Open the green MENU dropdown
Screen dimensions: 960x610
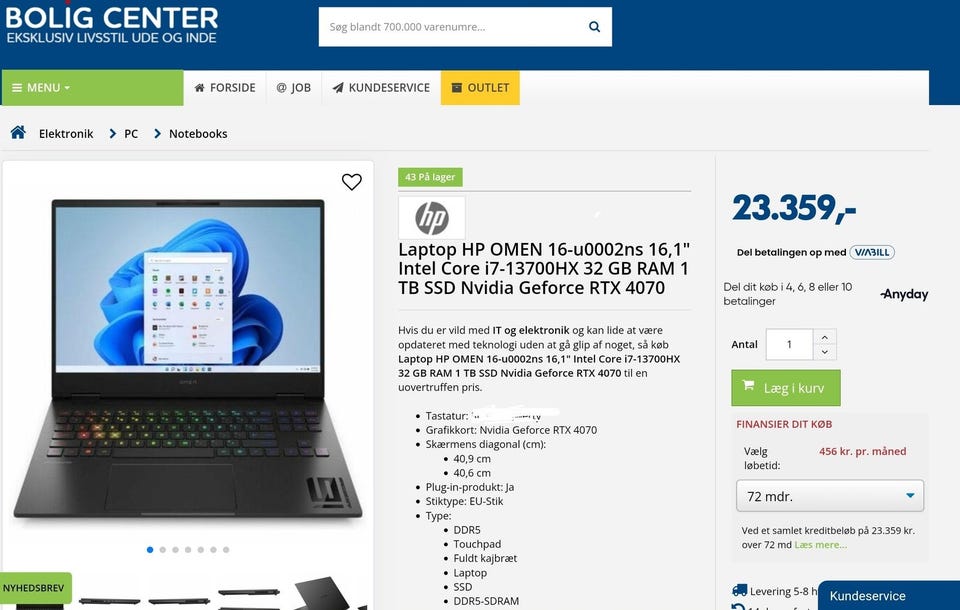point(92,88)
